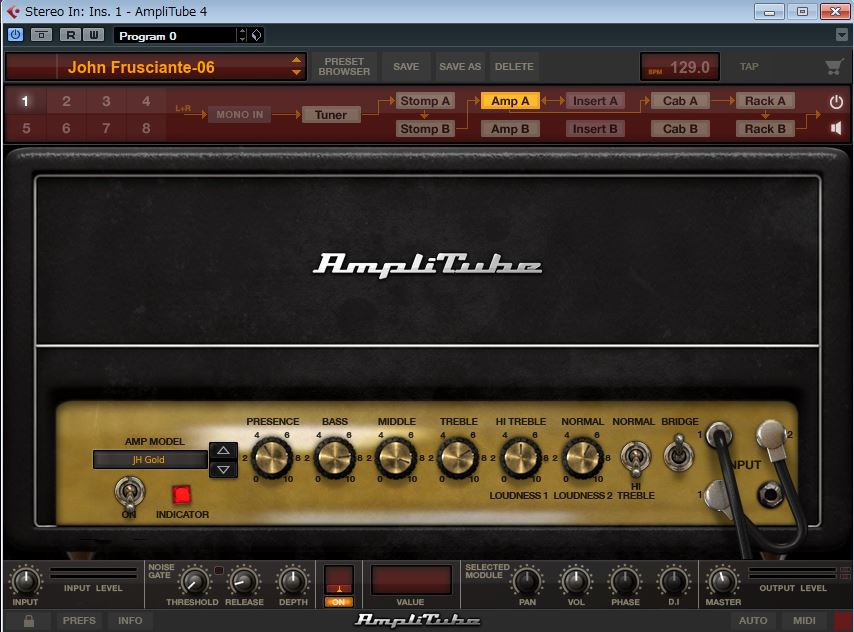Enable Write automation W button
The image size is (854, 632).
coord(94,35)
